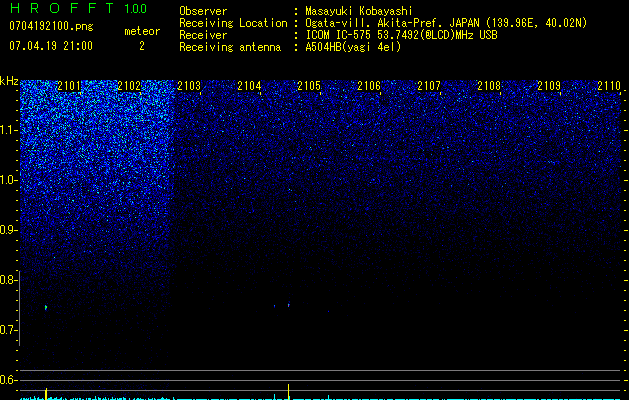Screen dimensions: 629x400
Task: Click the 'Observer' field label
Action: [203, 11]
